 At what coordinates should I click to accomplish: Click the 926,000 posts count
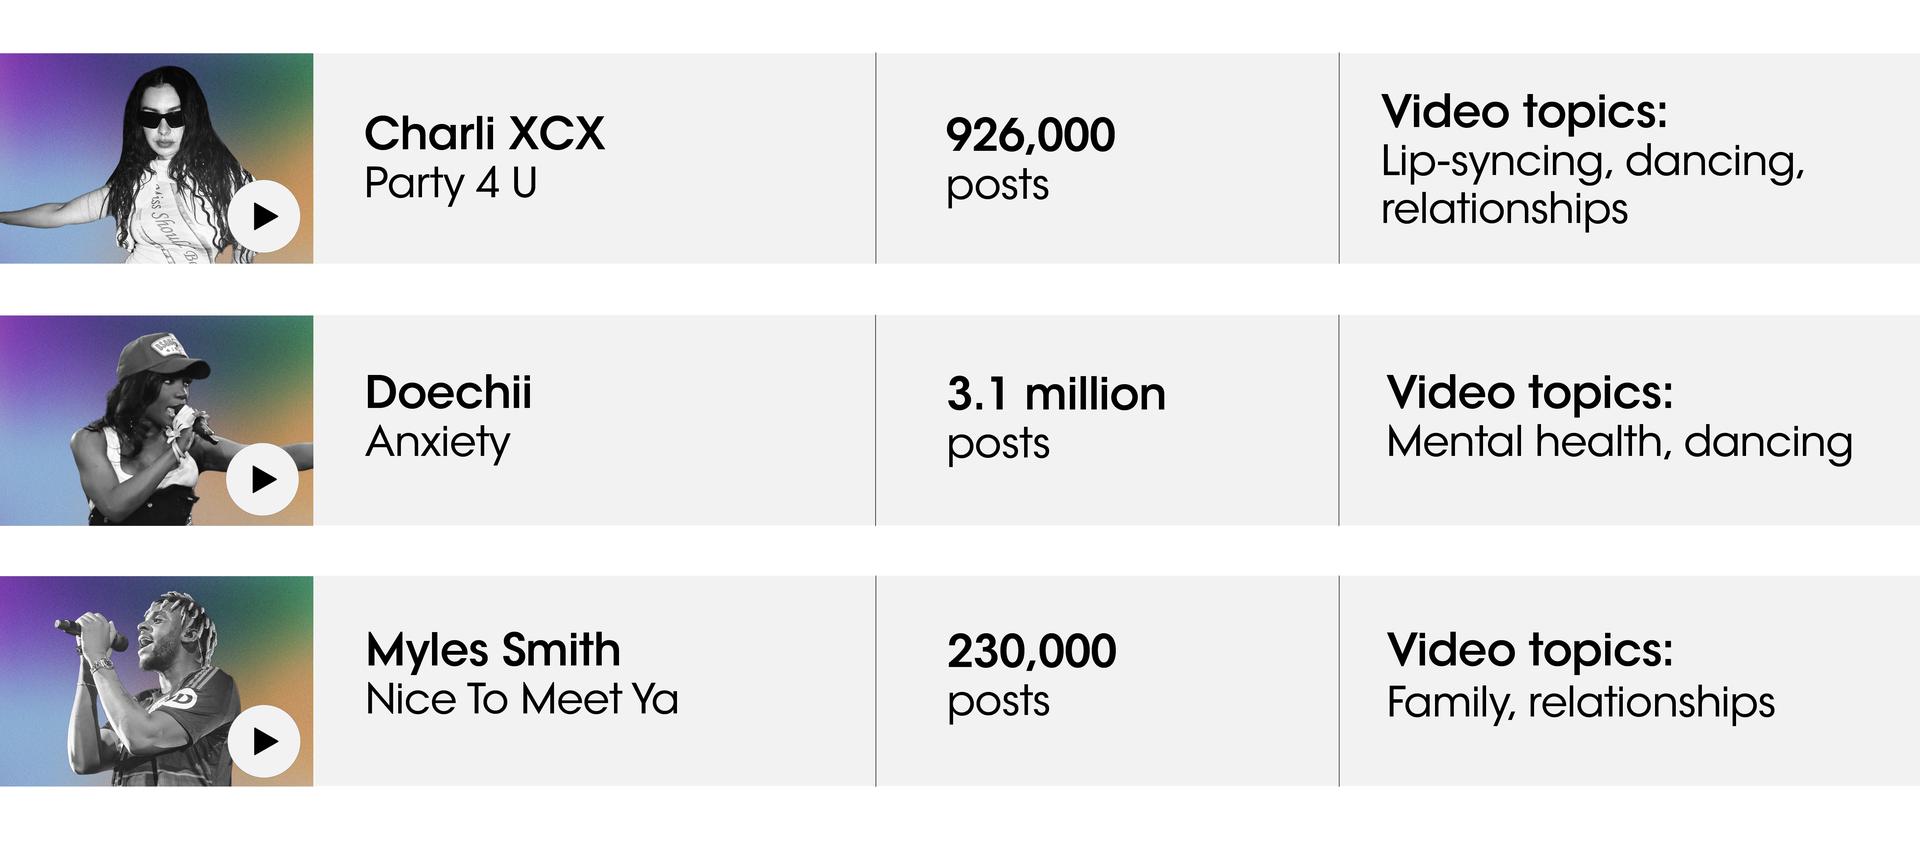click(x=1031, y=159)
